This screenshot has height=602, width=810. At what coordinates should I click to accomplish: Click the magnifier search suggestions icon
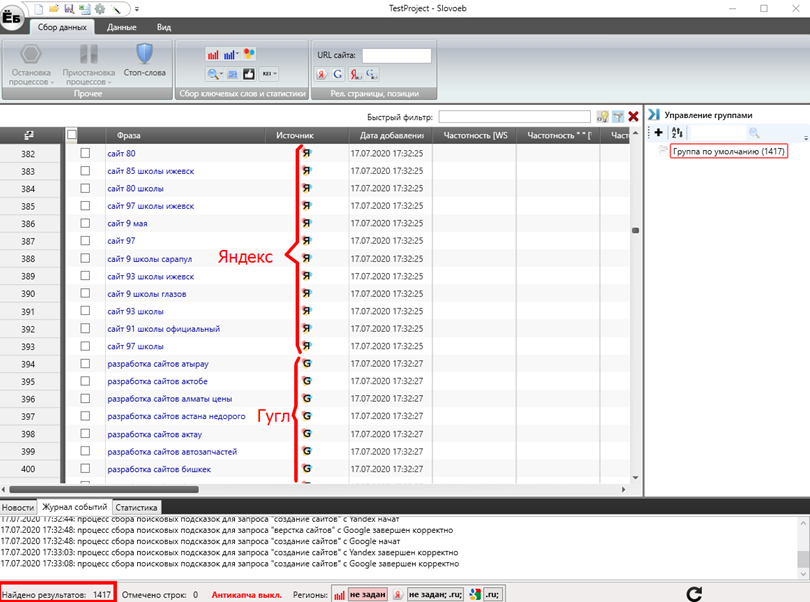pos(214,74)
